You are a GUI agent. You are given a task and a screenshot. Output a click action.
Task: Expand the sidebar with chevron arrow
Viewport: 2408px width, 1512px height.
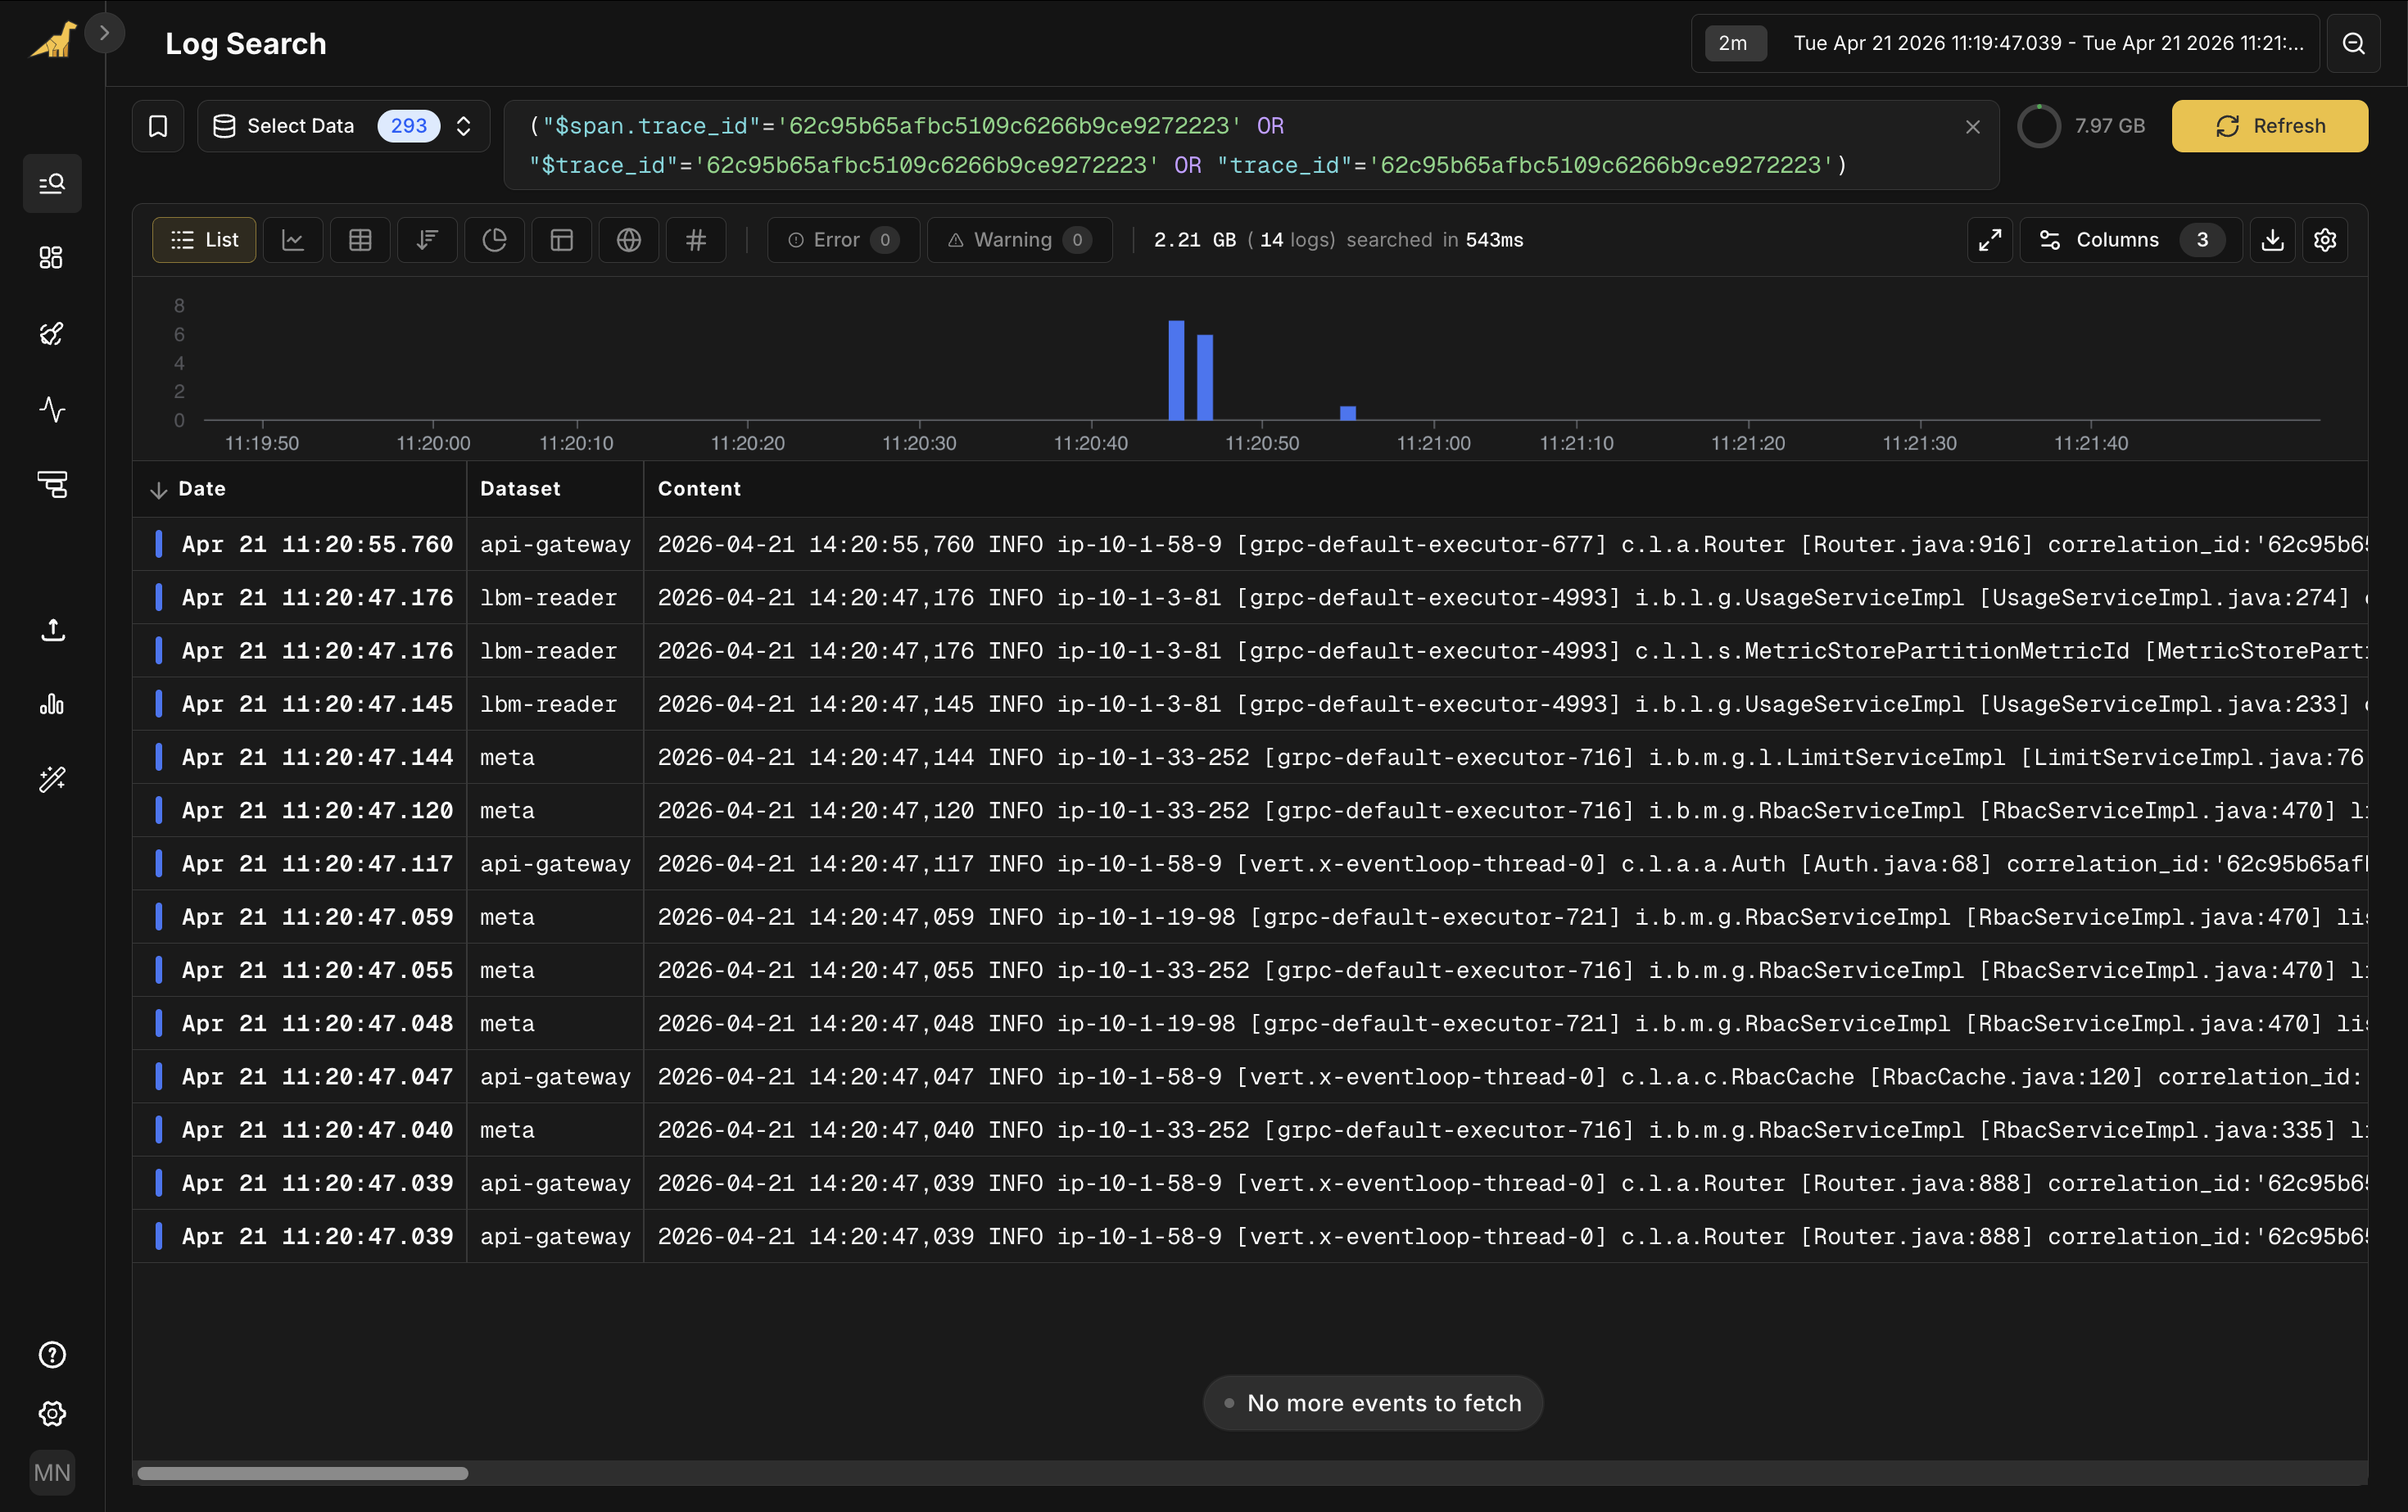(x=104, y=33)
